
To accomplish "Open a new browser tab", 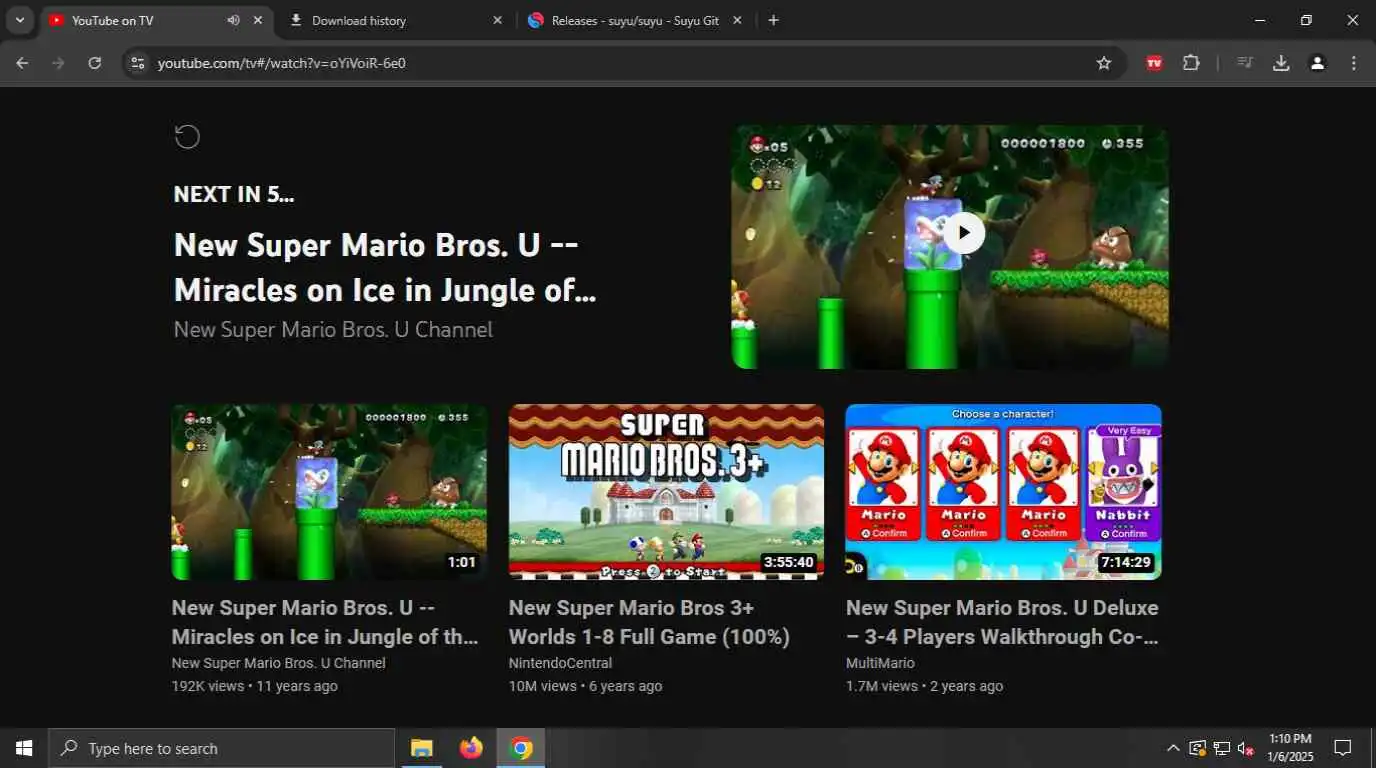I will pyautogui.click(x=773, y=20).
